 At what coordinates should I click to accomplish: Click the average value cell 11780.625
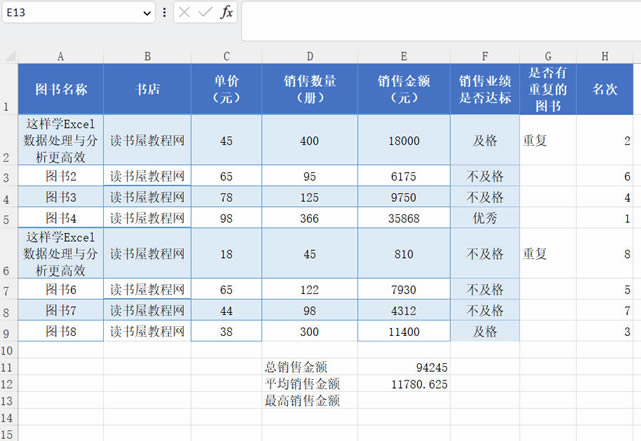point(403,384)
